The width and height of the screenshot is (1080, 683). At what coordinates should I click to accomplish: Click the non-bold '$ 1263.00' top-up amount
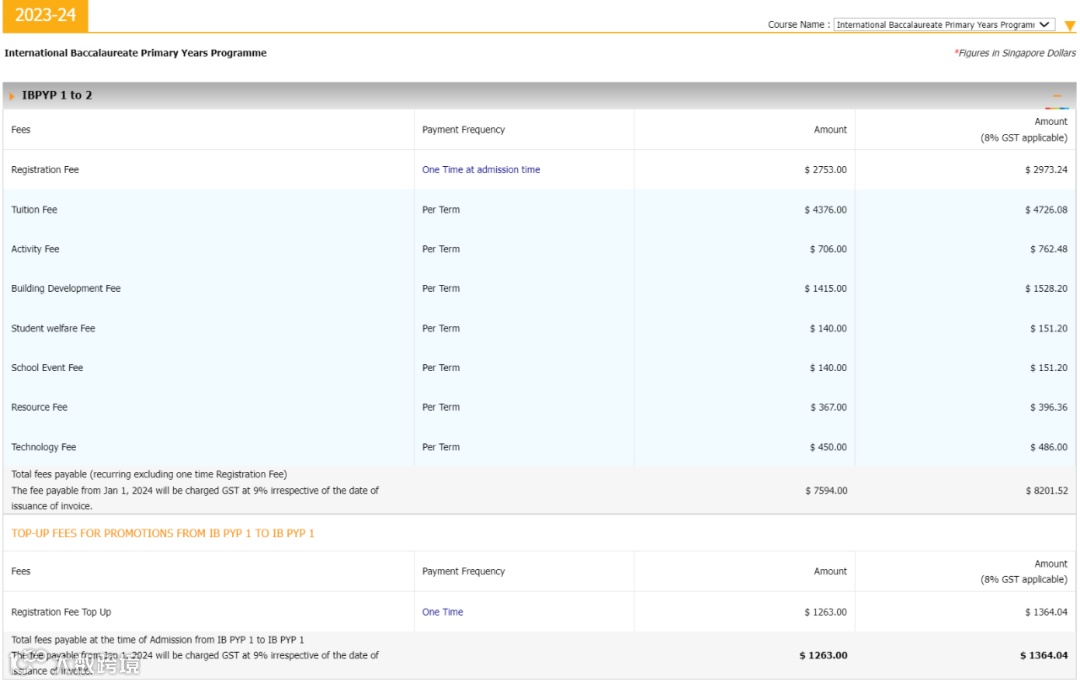[825, 611]
